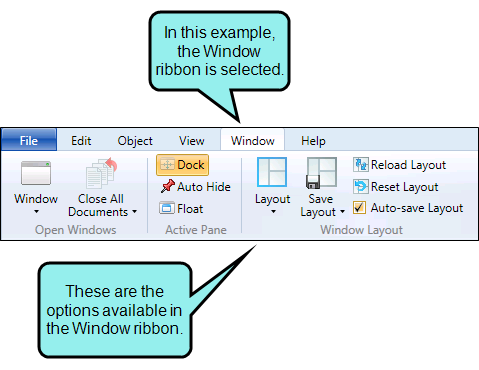
Task: Click the Auto-save Layout label text
Action: click(x=417, y=208)
